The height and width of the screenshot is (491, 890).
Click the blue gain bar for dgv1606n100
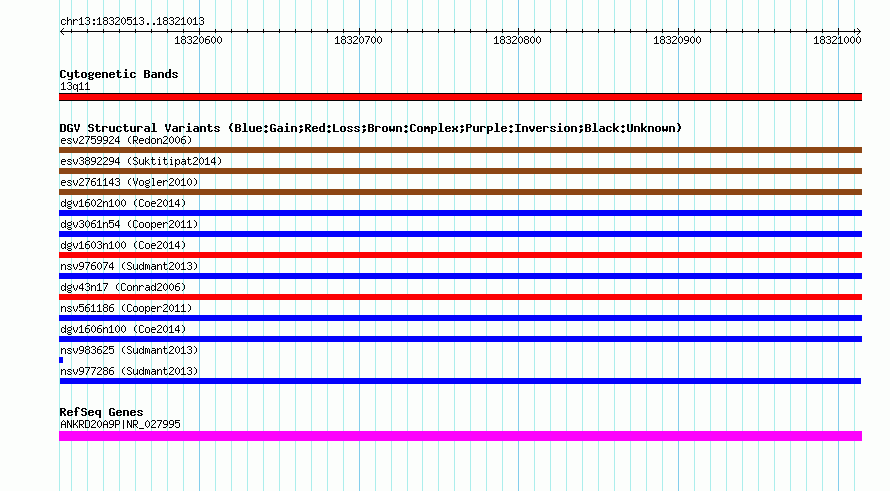[x=460, y=339]
